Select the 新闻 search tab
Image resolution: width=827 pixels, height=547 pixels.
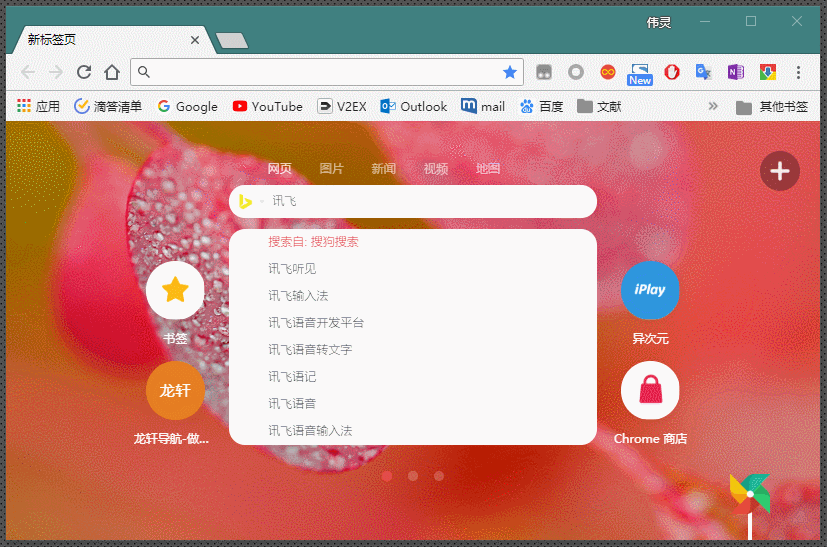[383, 169]
